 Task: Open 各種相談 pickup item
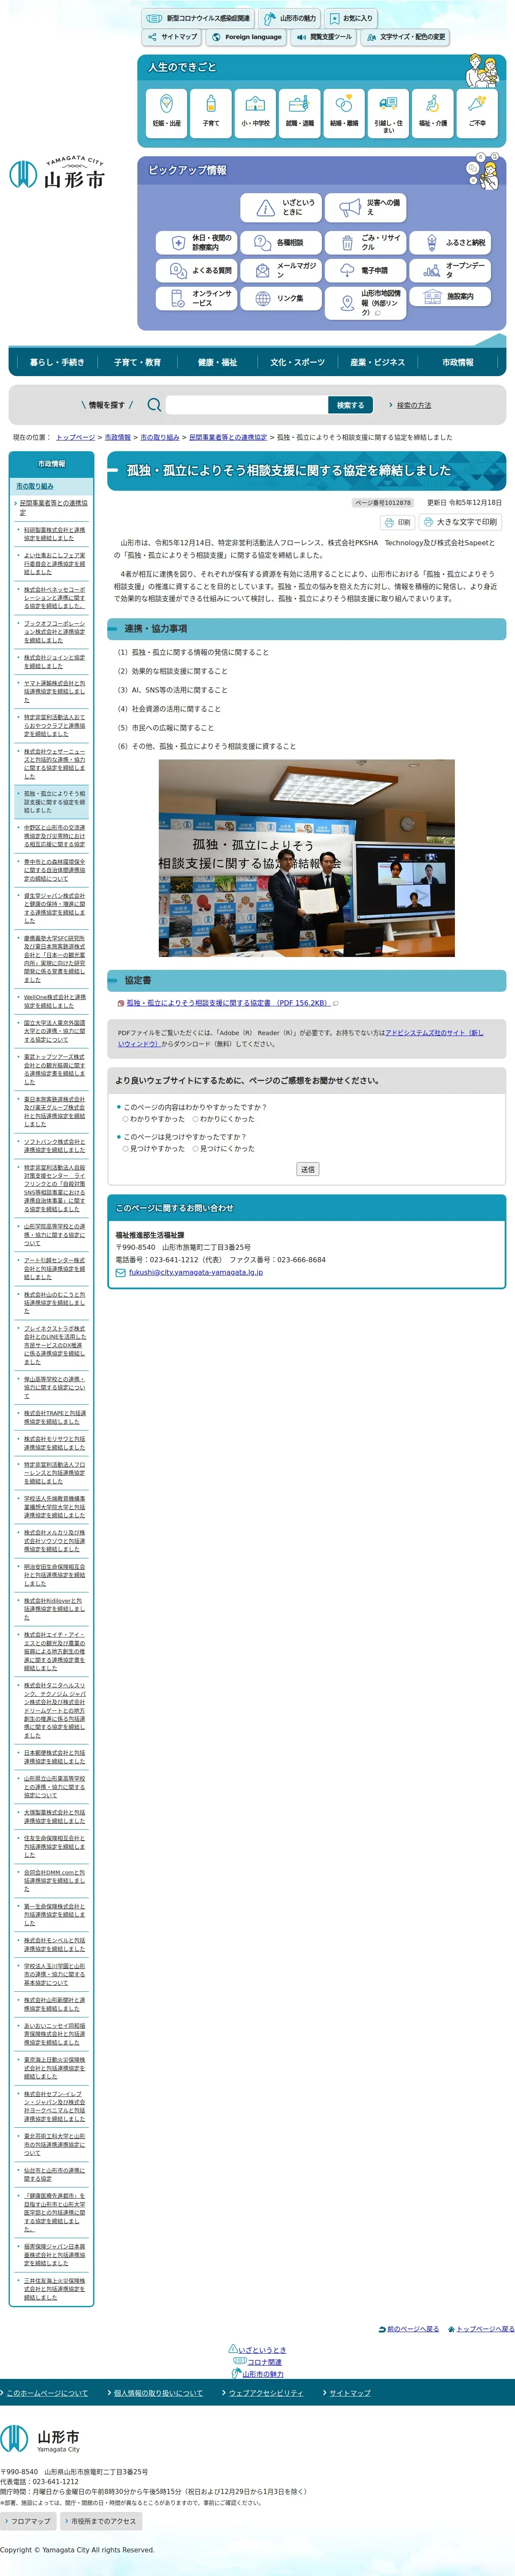pyautogui.click(x=281, y=243)
